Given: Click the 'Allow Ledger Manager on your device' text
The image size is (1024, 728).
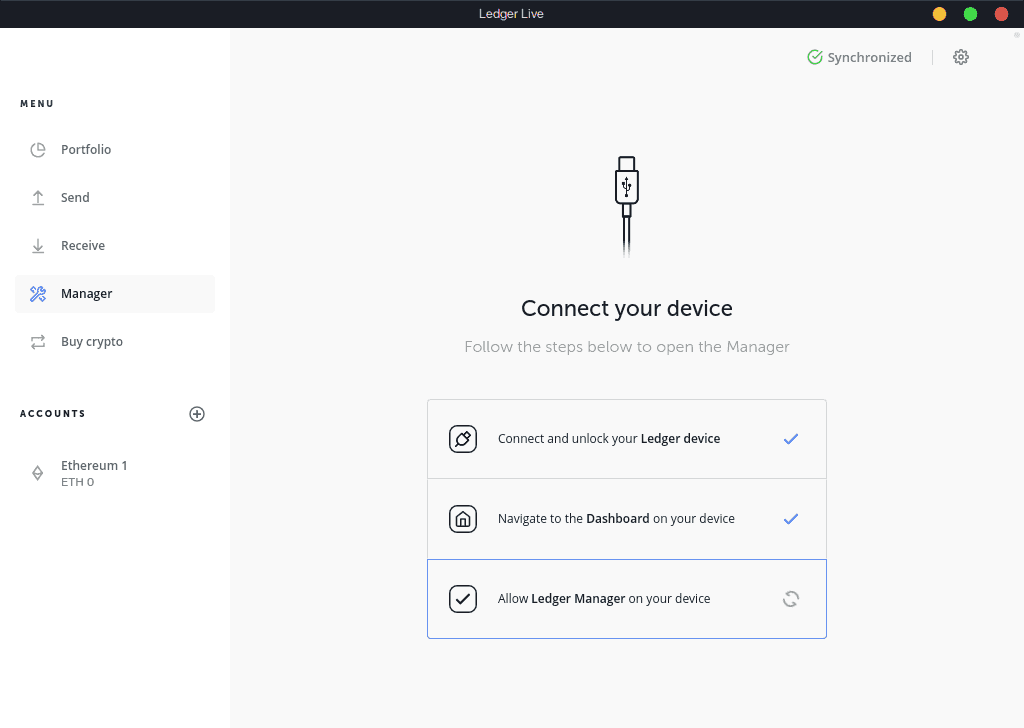Looking at the screenshot, I should click(x=603, y=599).
